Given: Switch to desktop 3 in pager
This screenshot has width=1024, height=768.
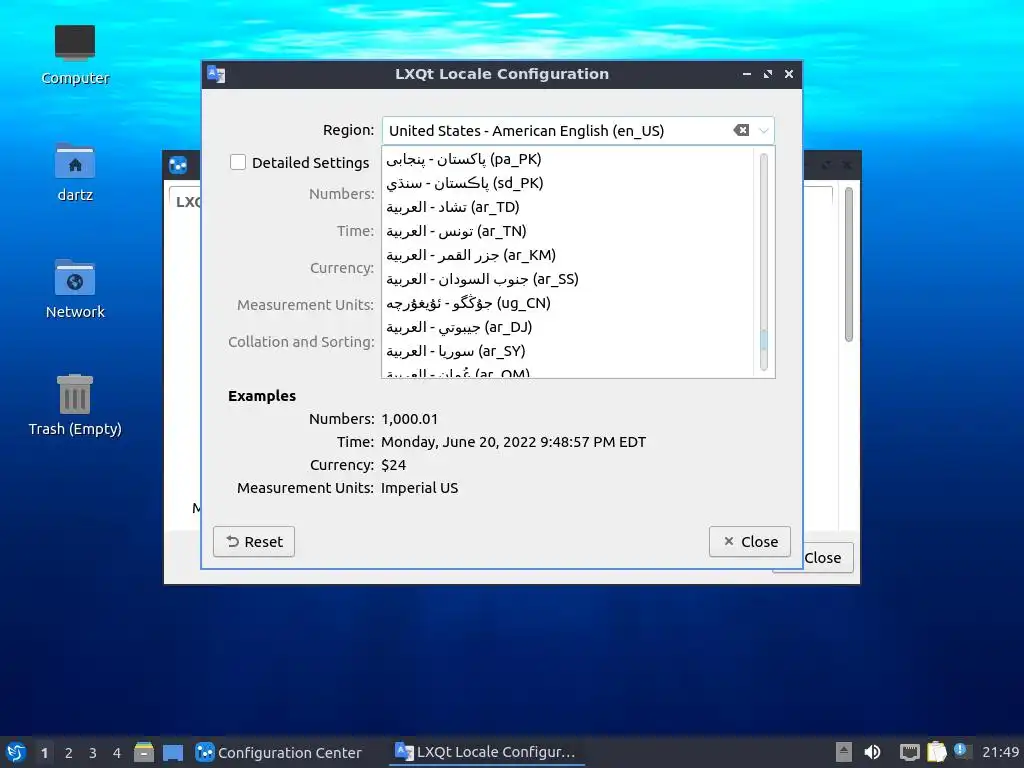Looking at the screenshot, I should tap(93, 753).
